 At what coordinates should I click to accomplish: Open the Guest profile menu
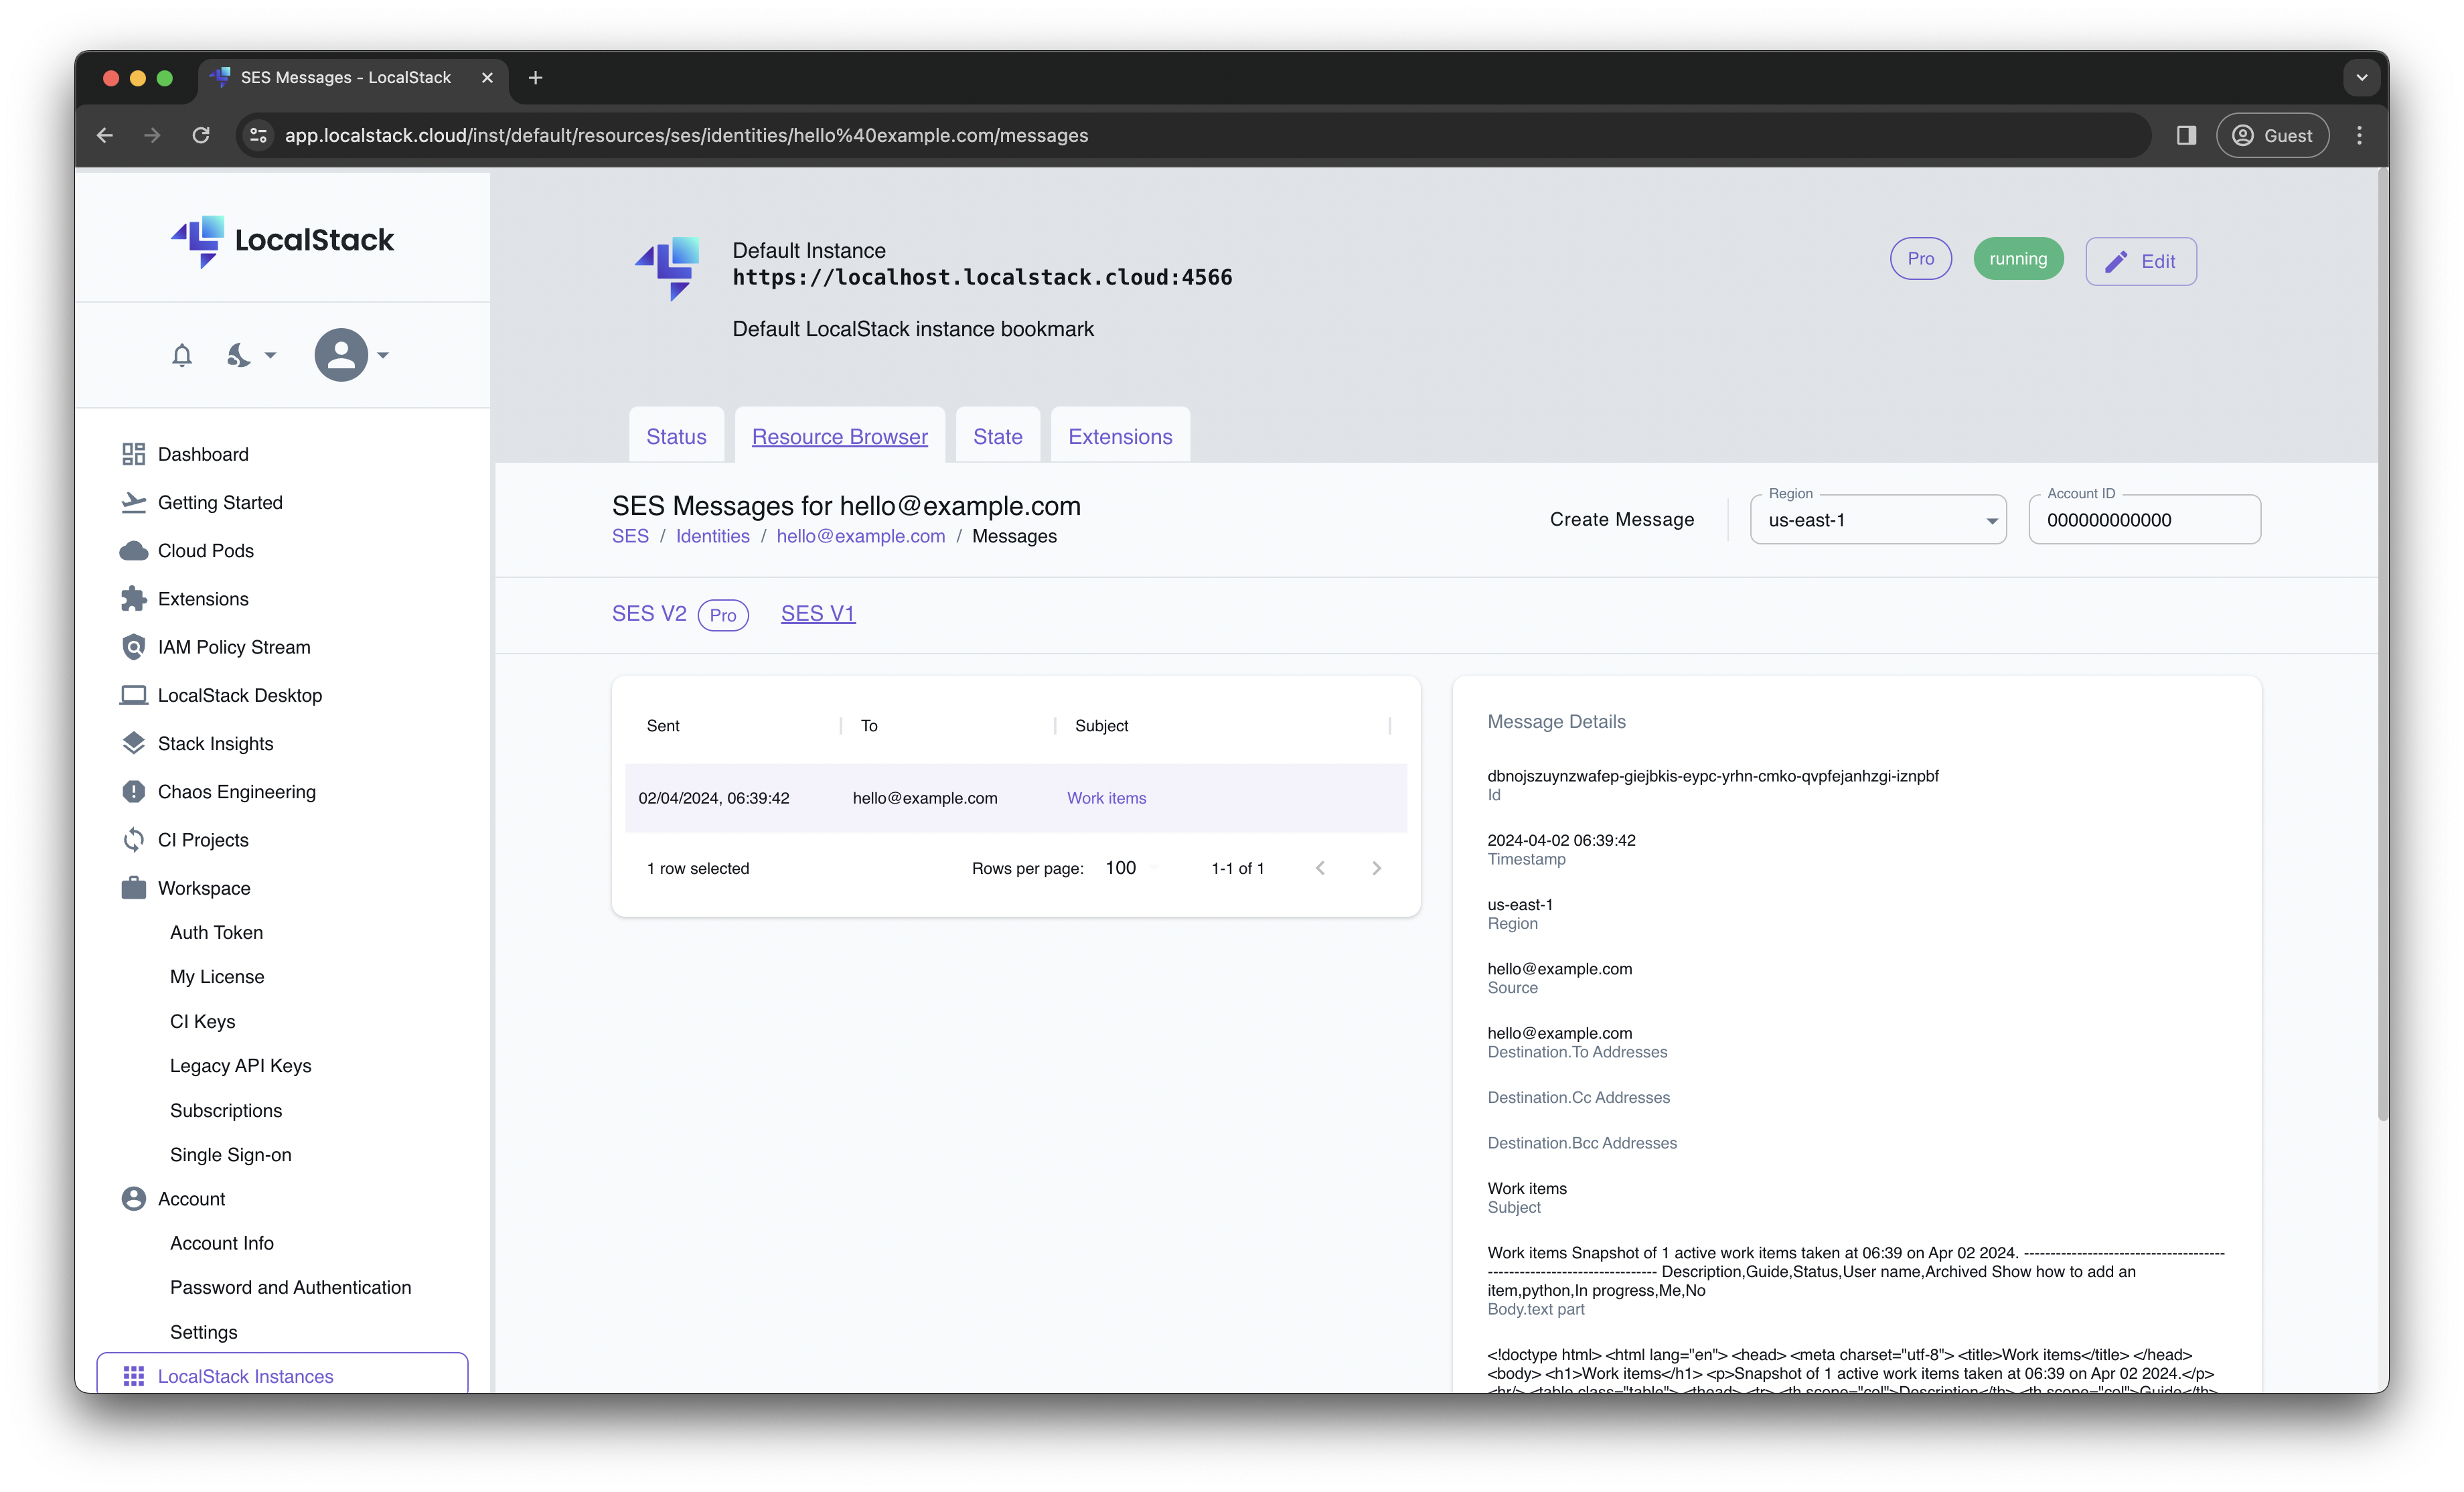pyautogui.click(x=2272, y=135)
